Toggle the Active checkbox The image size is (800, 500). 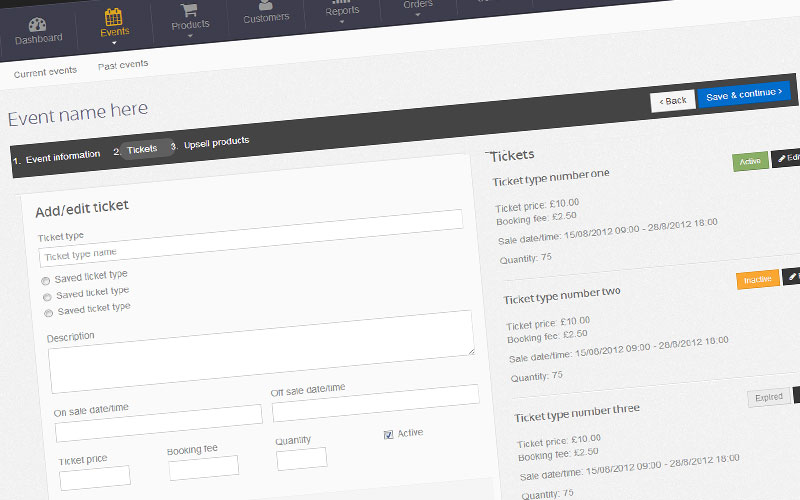click(x=389, y=434)
